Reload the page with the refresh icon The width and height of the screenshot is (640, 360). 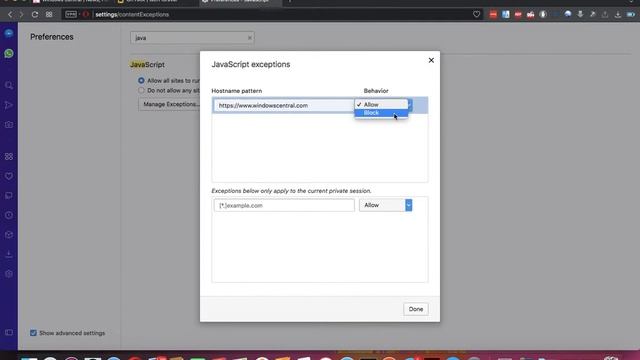[35, 14]
